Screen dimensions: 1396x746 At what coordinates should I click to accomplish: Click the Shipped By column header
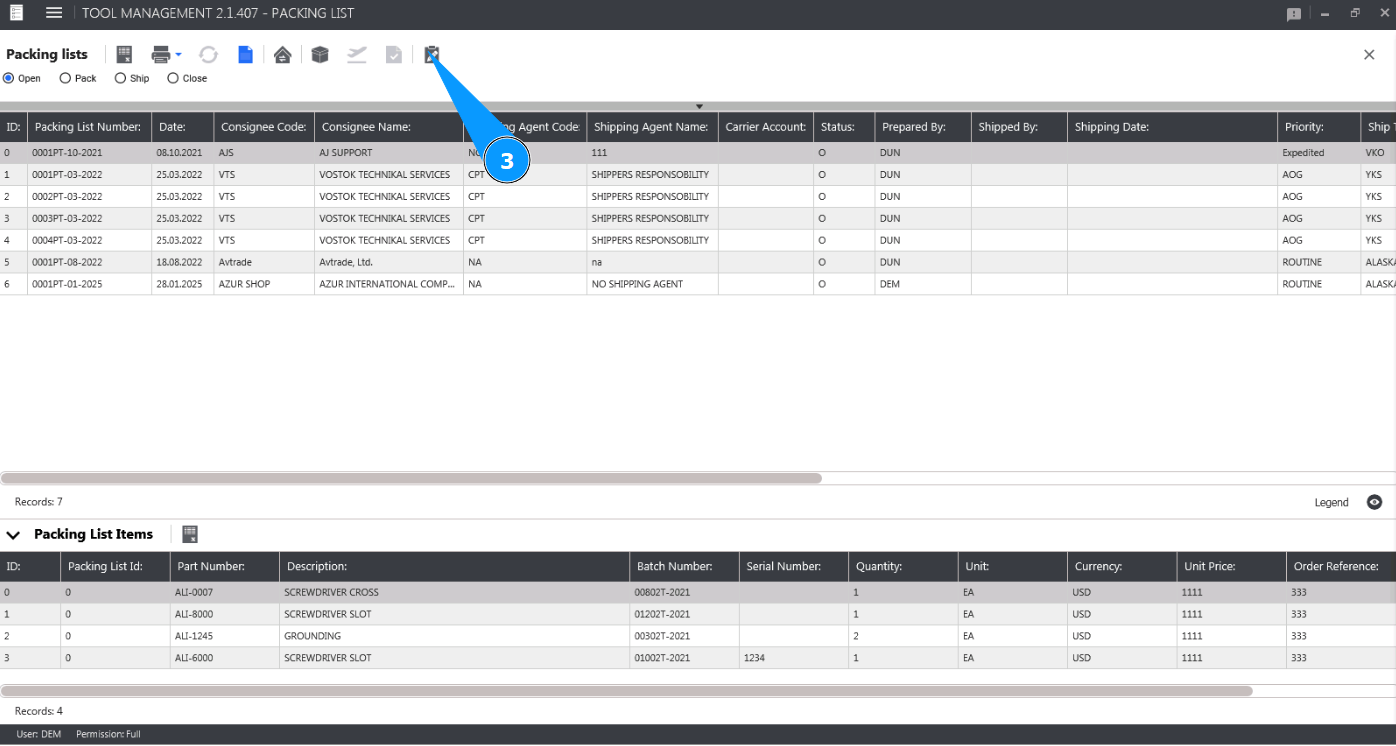[1019, 127]
